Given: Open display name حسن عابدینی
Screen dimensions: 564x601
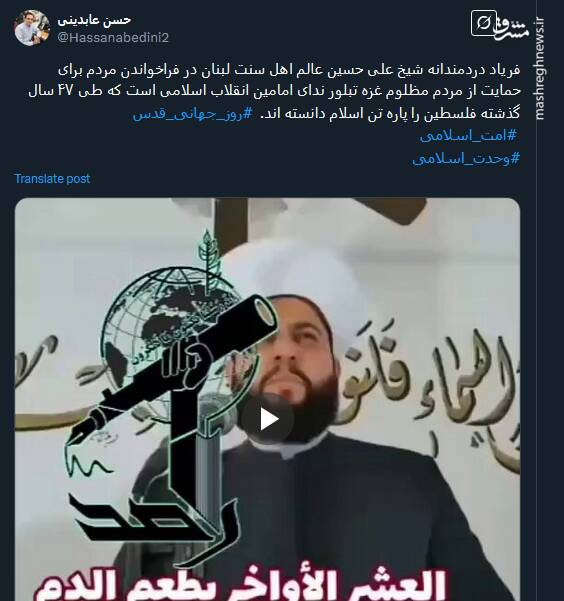Looking at the screenshot, I should [x=94, y=20].
